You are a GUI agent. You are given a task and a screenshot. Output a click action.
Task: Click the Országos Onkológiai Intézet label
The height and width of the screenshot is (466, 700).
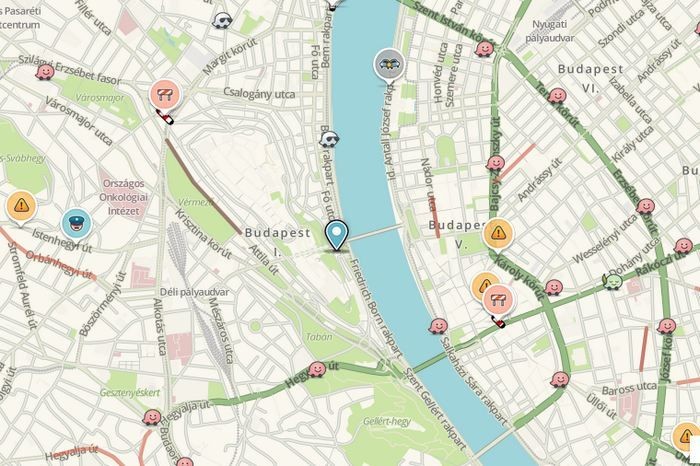pos(124,197)
